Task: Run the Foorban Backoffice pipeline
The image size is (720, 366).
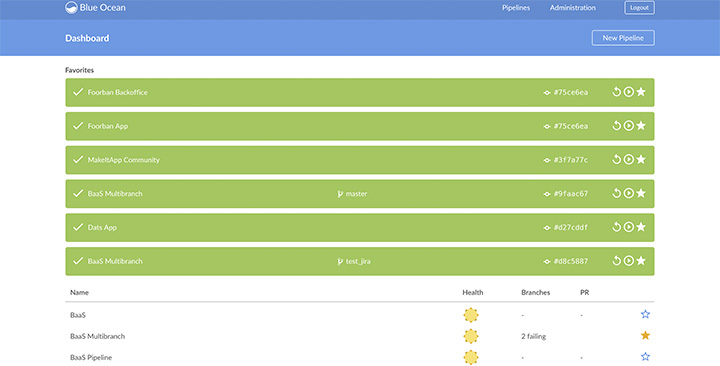Action: click(x=629, y=92)
